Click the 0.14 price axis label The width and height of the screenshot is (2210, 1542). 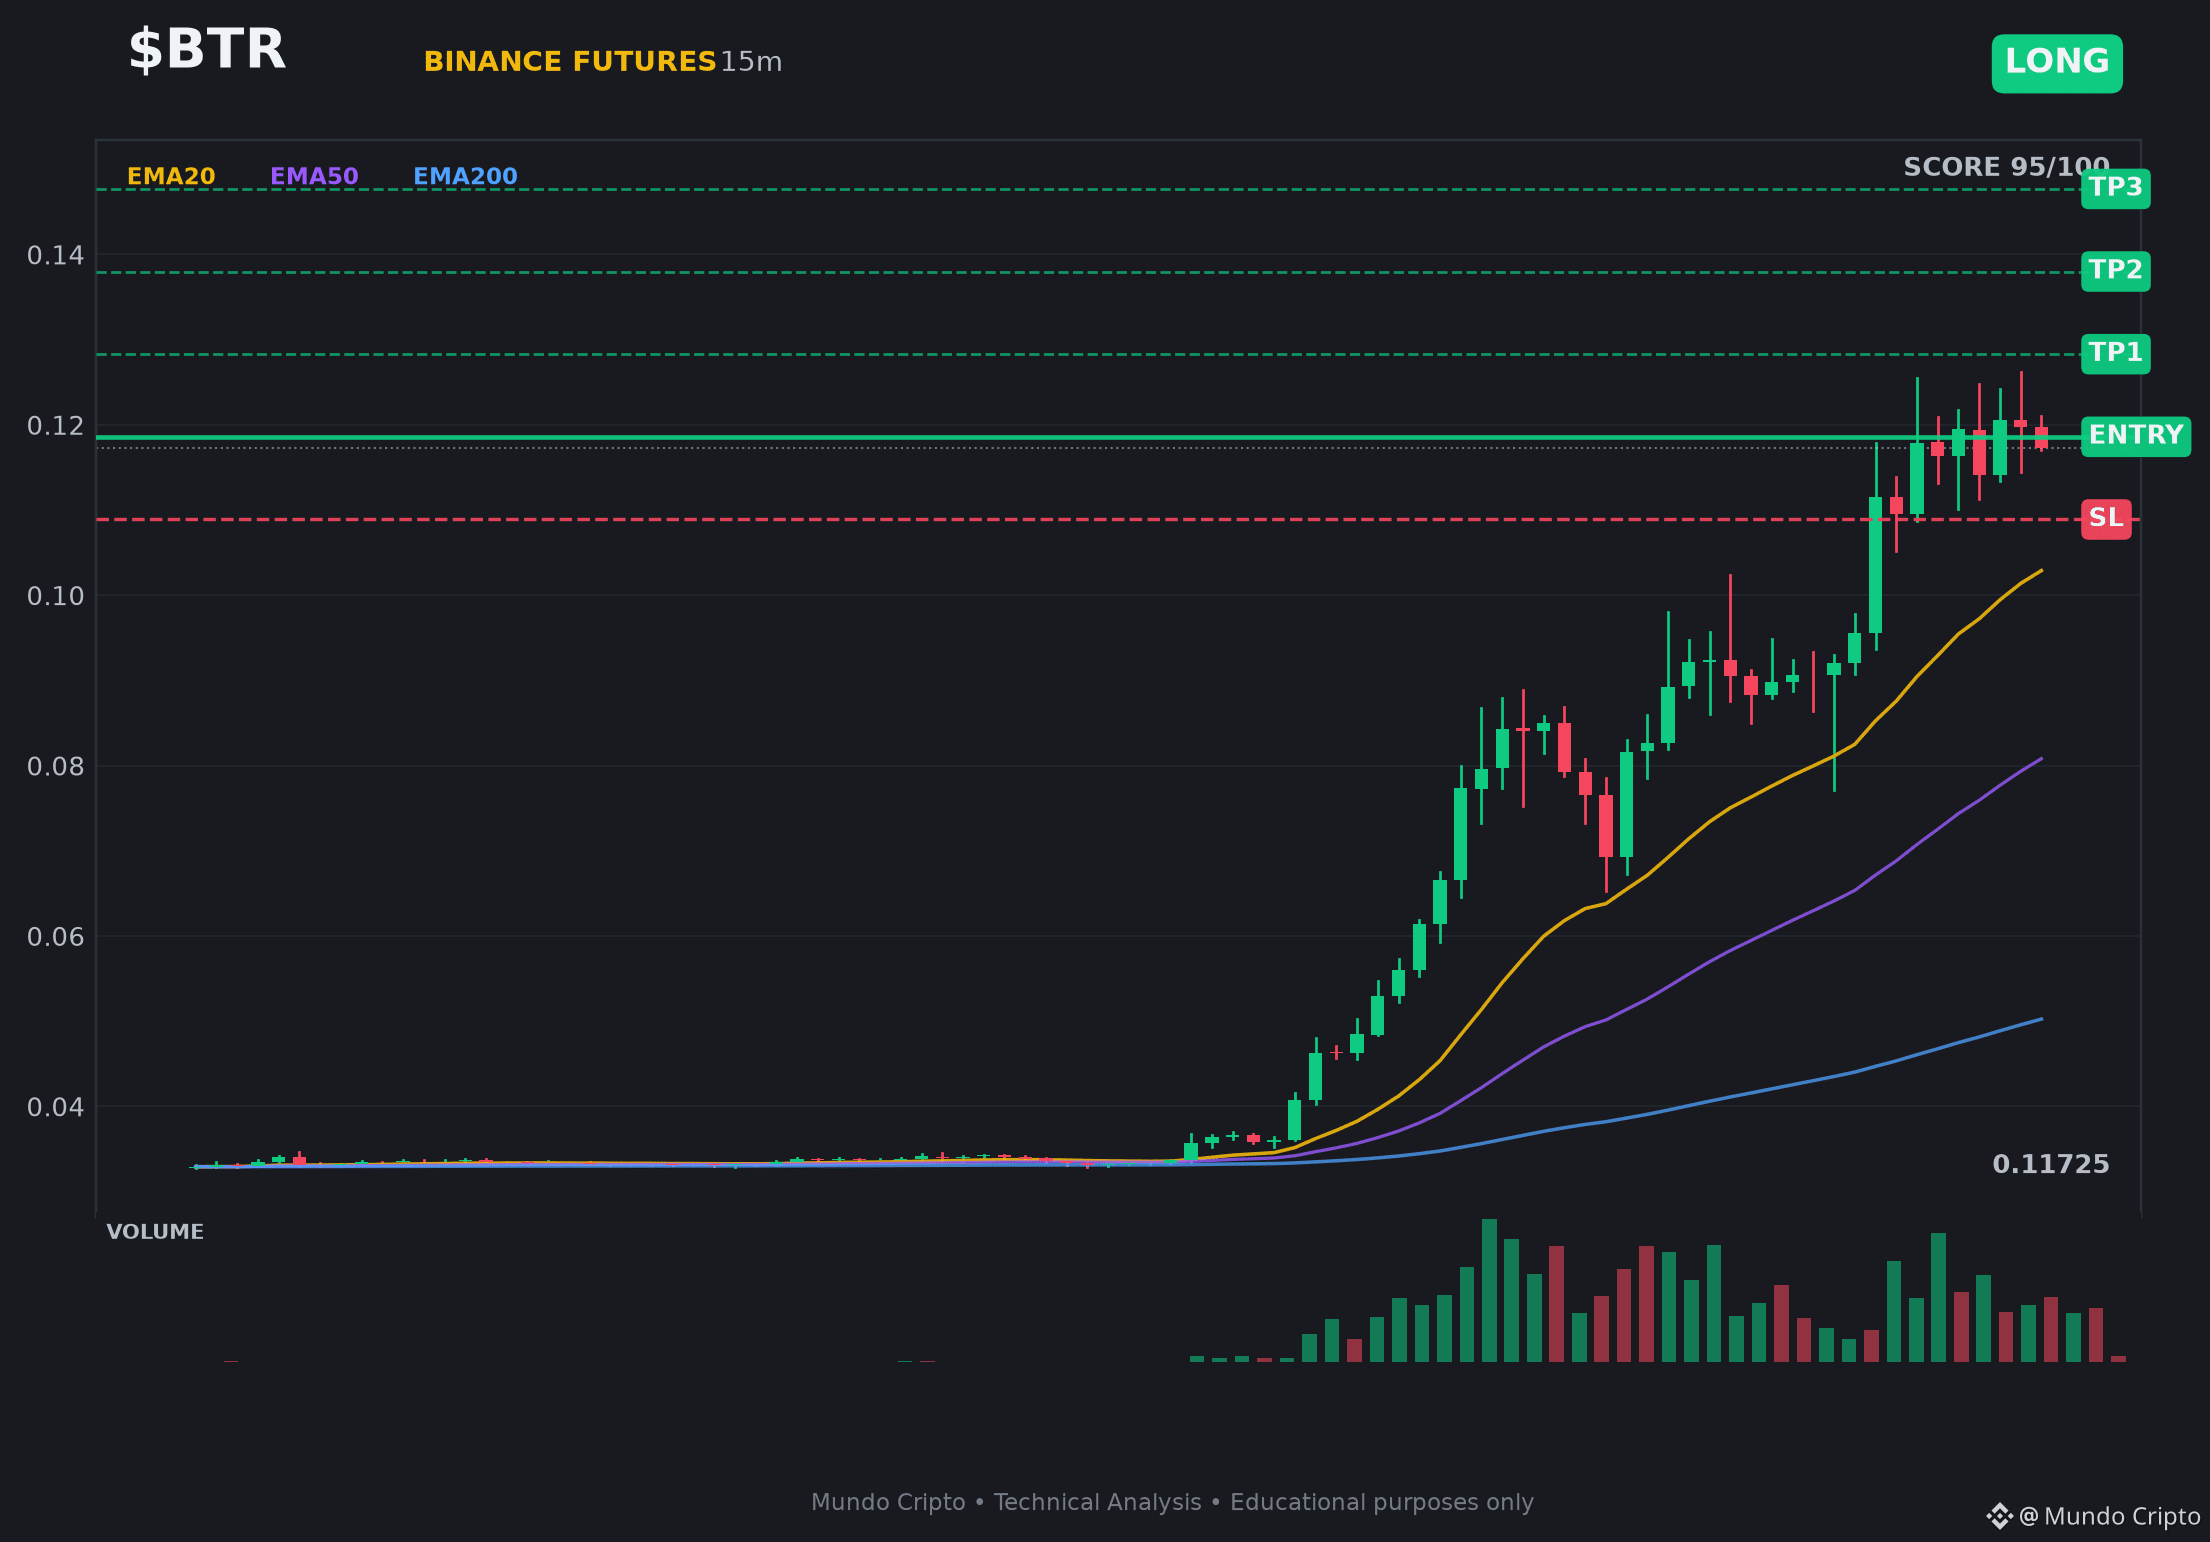coord(56,256)
